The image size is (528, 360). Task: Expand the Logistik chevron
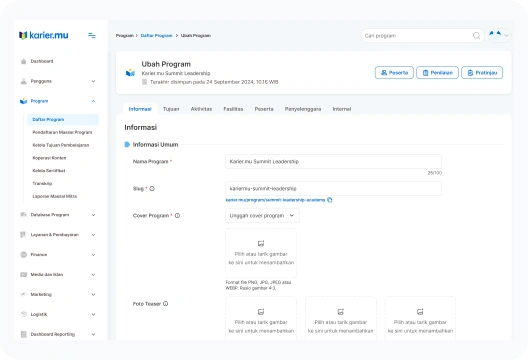coord(93,314)
